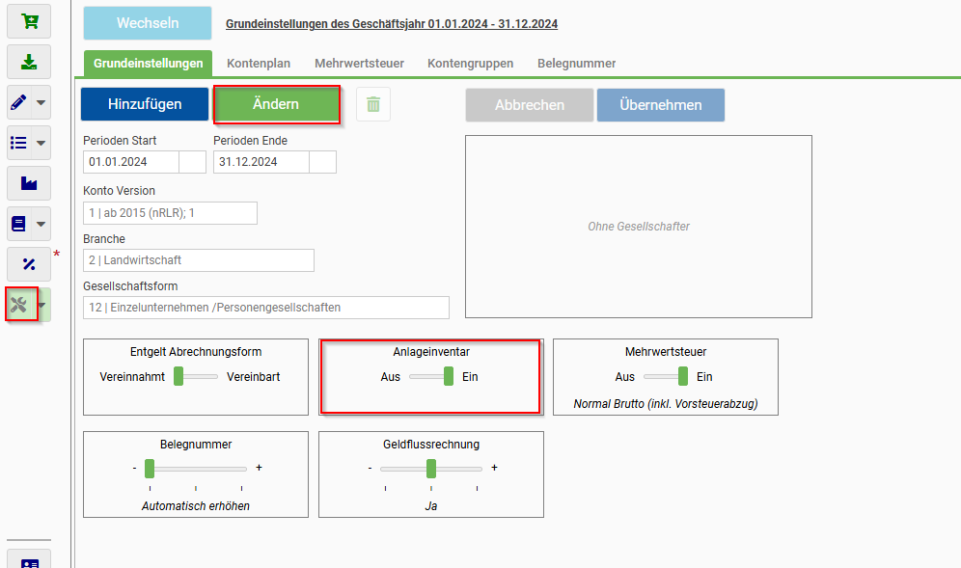The height and width of the screenshot is (568, 961).
Task: Open the Konto Version dropdown
Action: click(x=170, y=213)
